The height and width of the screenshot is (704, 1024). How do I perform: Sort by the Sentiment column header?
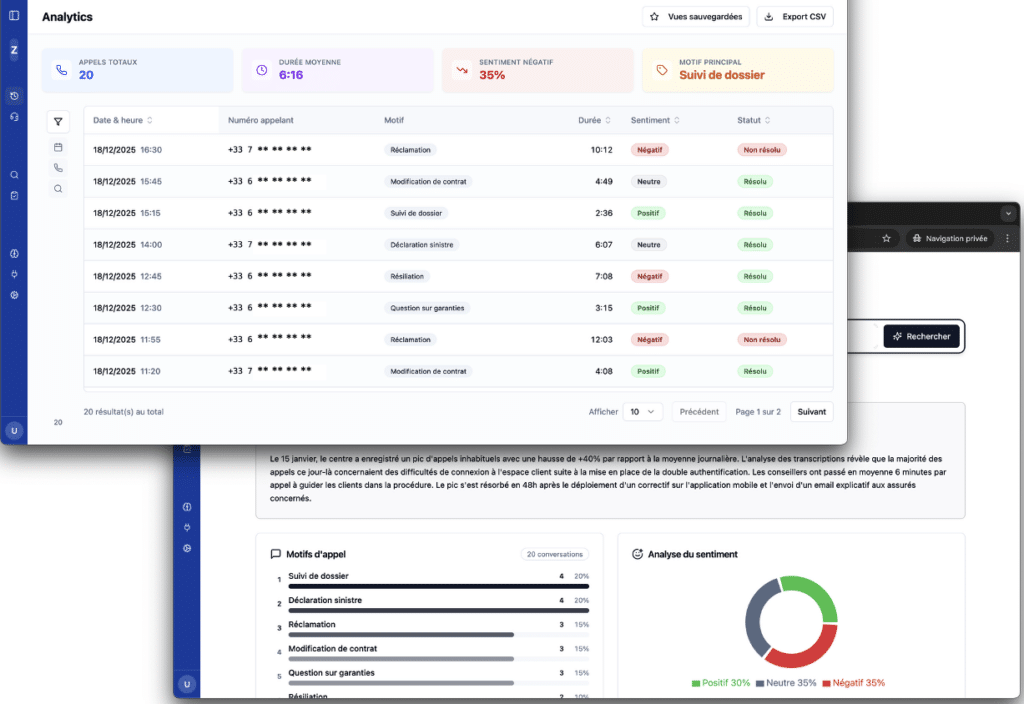(655, 121)
